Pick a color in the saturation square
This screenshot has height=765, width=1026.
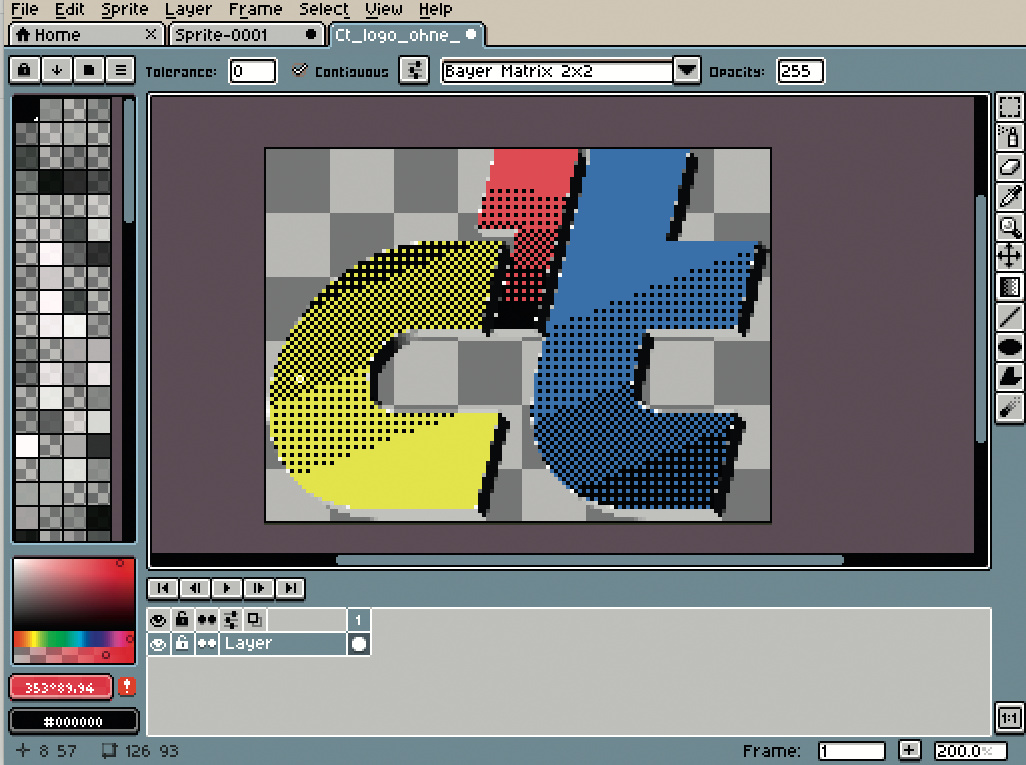[x=73, y=594]
